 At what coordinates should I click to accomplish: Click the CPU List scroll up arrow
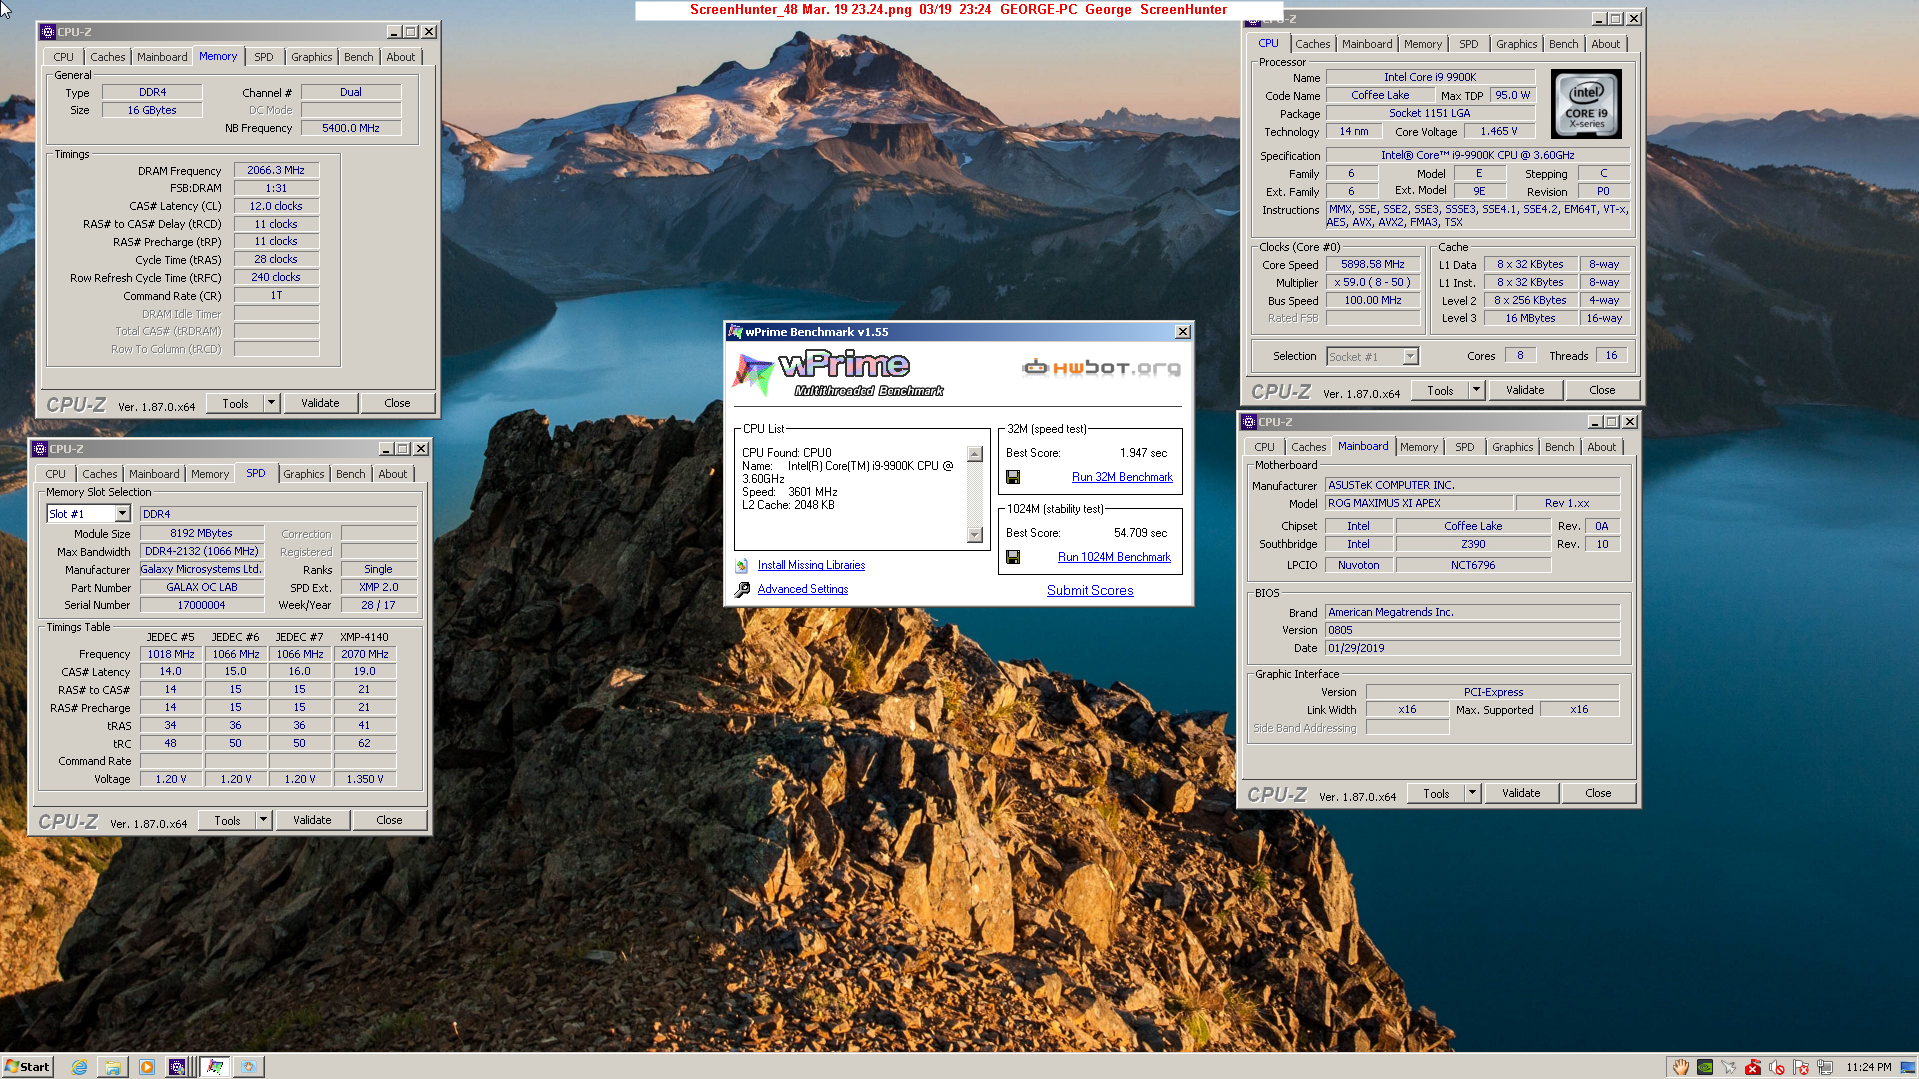(975, 454)
